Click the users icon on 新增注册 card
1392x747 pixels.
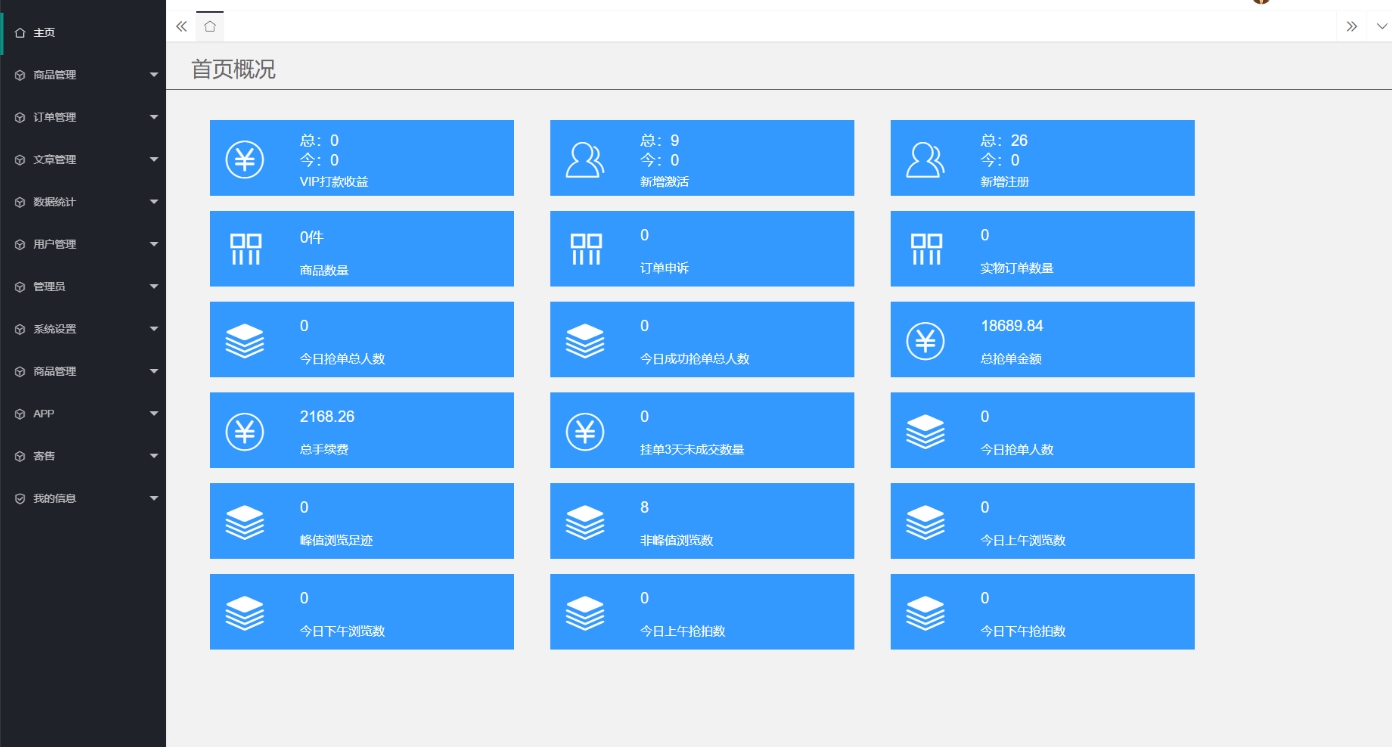pos(926,160)
